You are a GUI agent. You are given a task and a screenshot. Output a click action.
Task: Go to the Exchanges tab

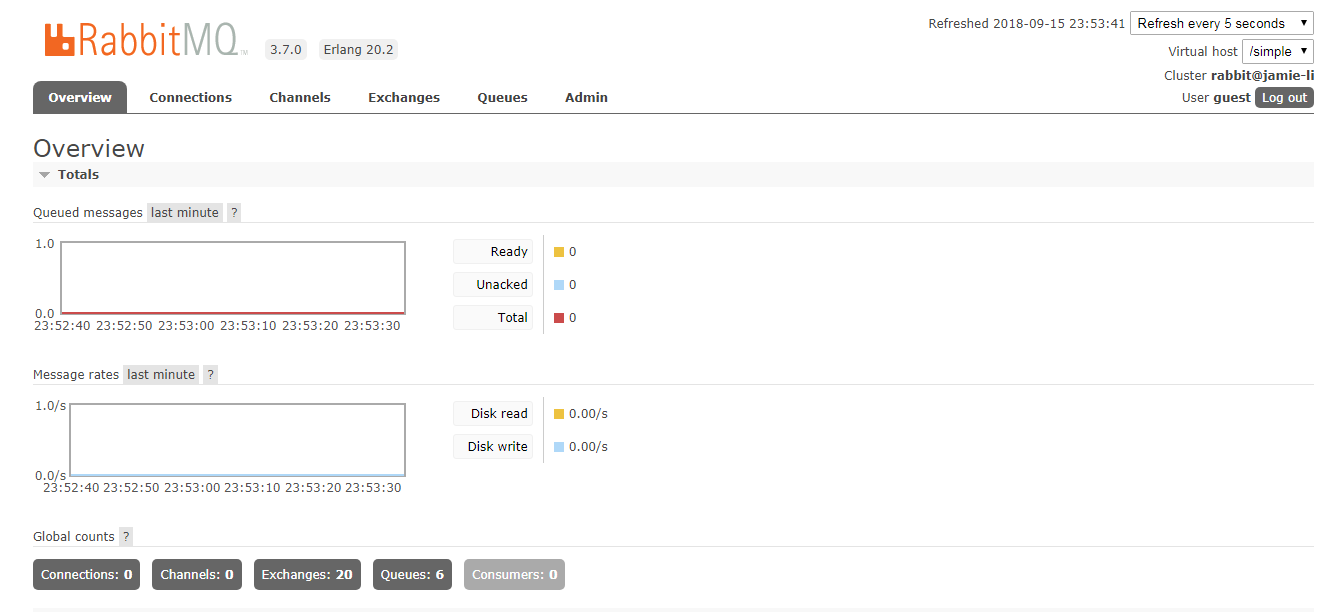tap(404, 97)
